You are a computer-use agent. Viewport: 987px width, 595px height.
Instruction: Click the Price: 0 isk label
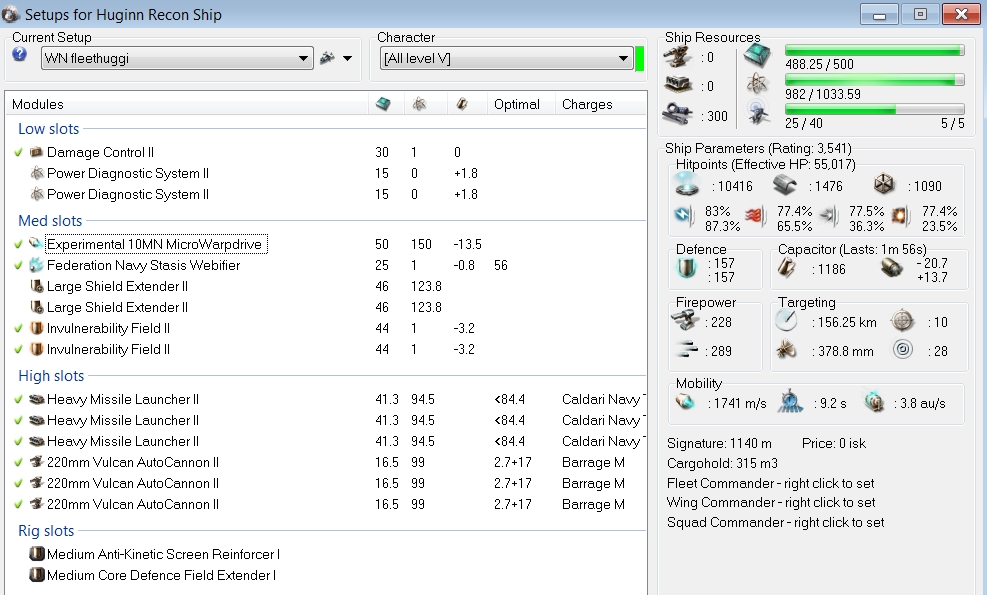tap(833, 443)
